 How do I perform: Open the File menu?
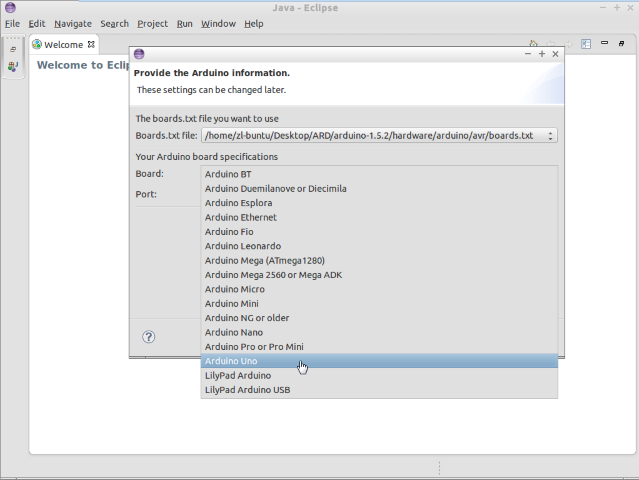pyautogui.click(x=12, y=24)
